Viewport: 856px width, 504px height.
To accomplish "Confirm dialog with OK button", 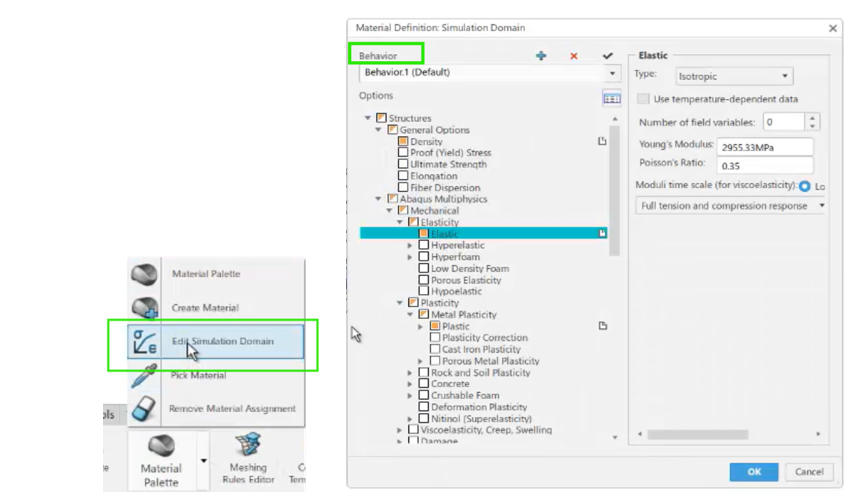I will (x=754, y=472).
